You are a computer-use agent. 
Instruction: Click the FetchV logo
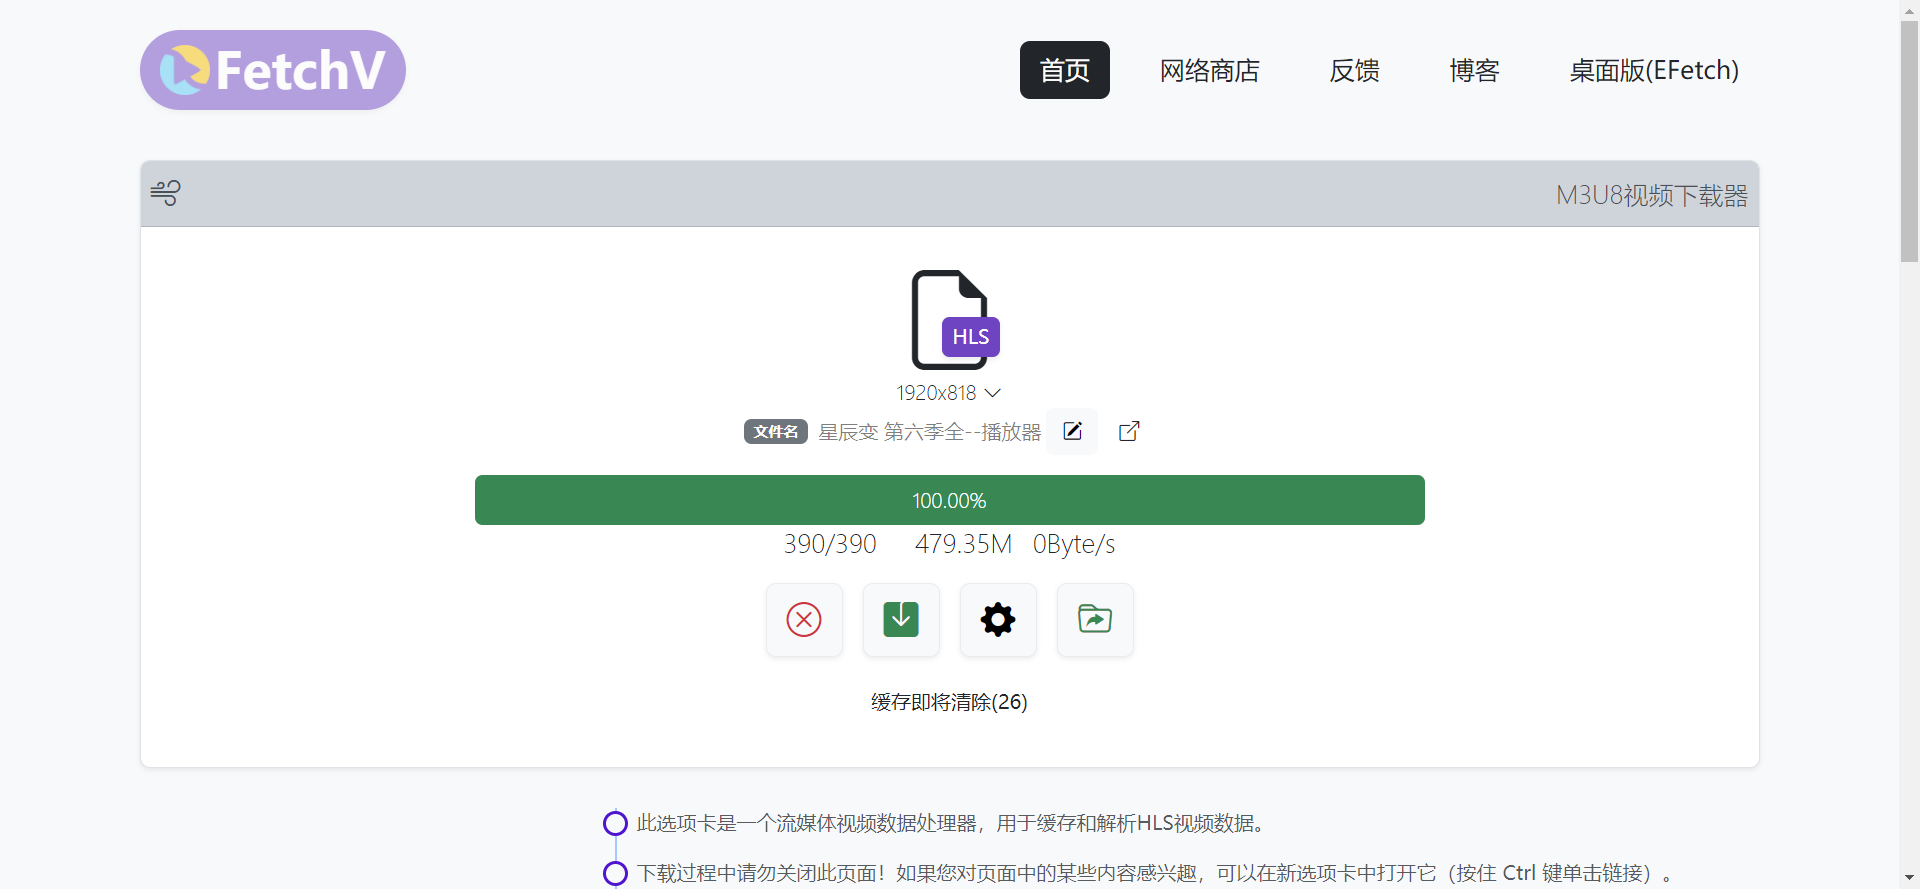(x=272, y=70)
